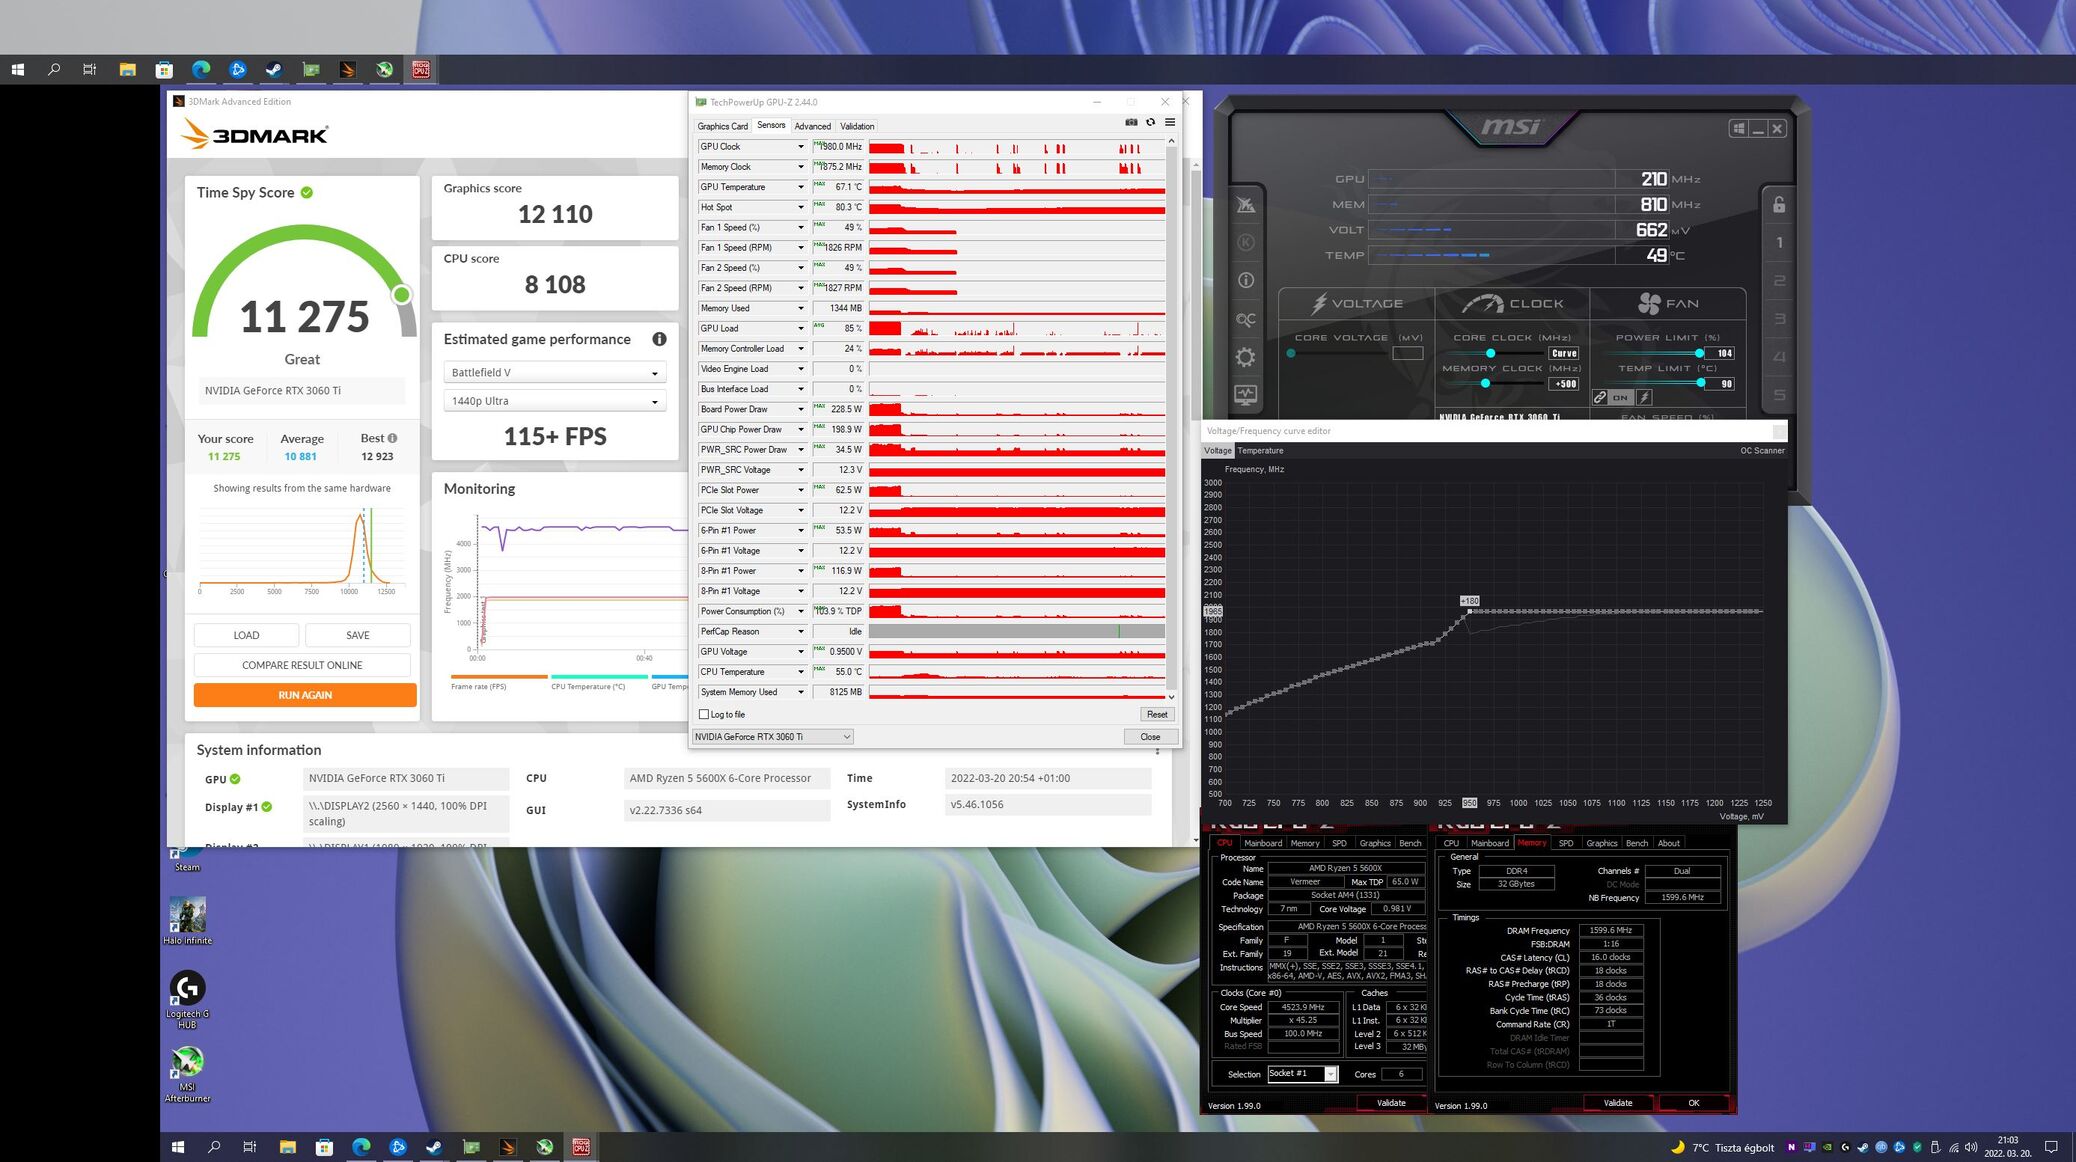Viewport: 2076px width, 1162px height.
Task: Toggle the ON priority switch in Afterburner
Action: point(1620,398)
